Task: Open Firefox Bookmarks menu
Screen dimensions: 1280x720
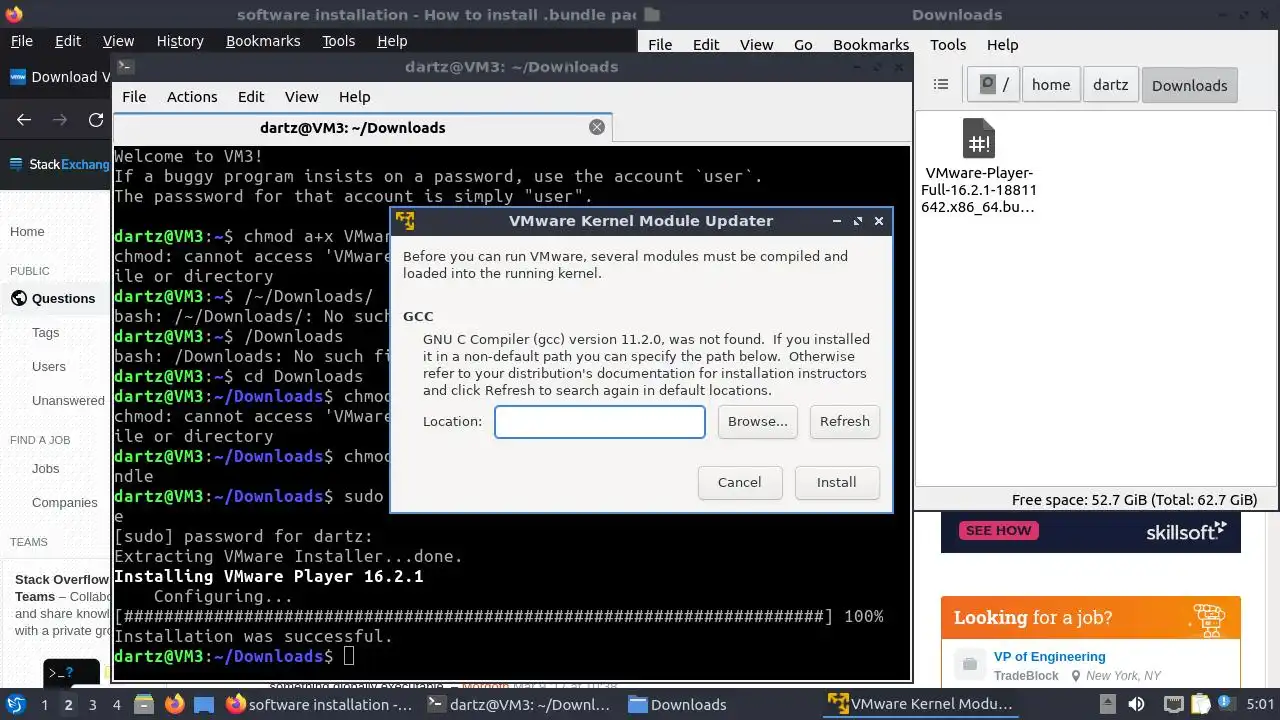Action: click(263, 41)
